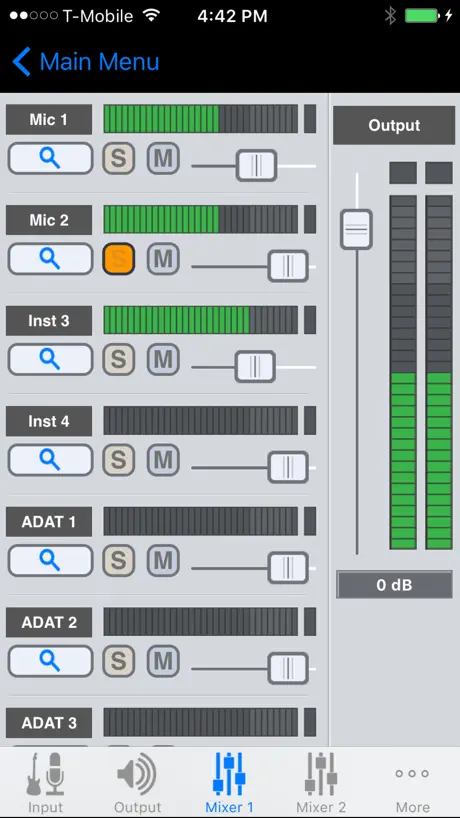460x818 pixels.
Task: Mute the Mic 2 channel
Action: pos(163,259)
